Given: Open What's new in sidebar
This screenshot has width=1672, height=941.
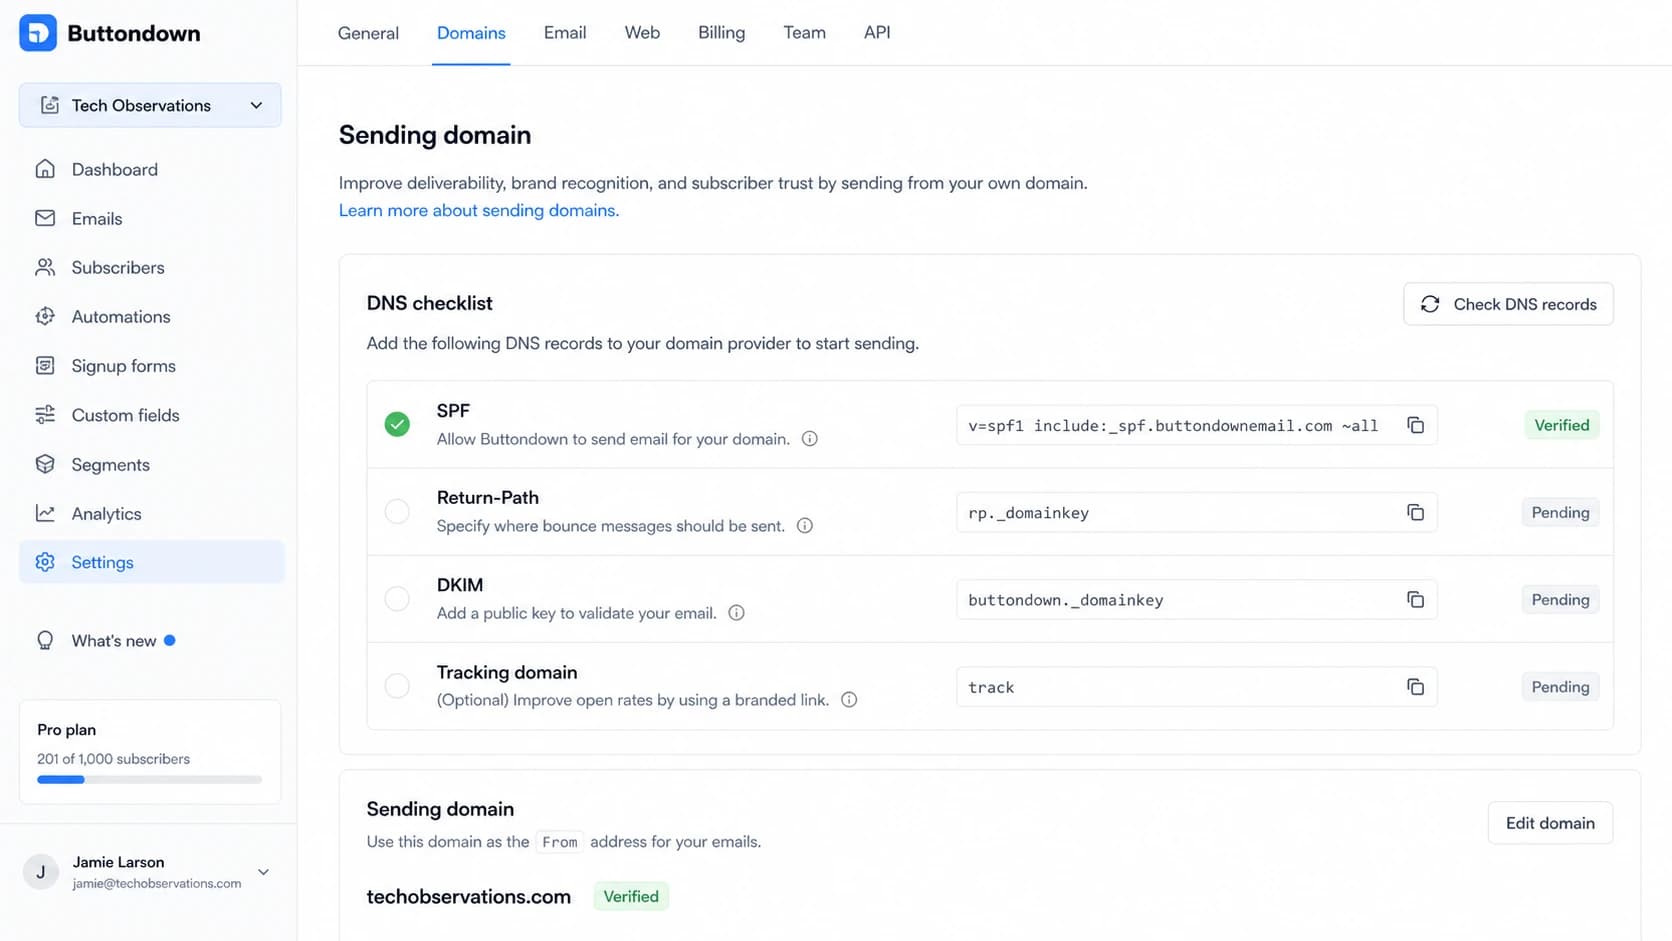Looking at the screenshot, I should [152, 640].
